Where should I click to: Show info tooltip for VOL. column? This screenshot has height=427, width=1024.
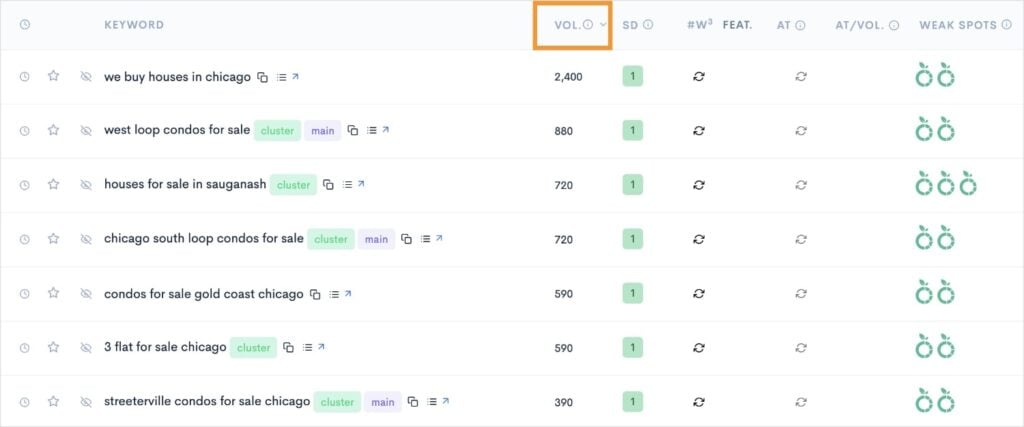pyautogui.click(x=588, y=25)
